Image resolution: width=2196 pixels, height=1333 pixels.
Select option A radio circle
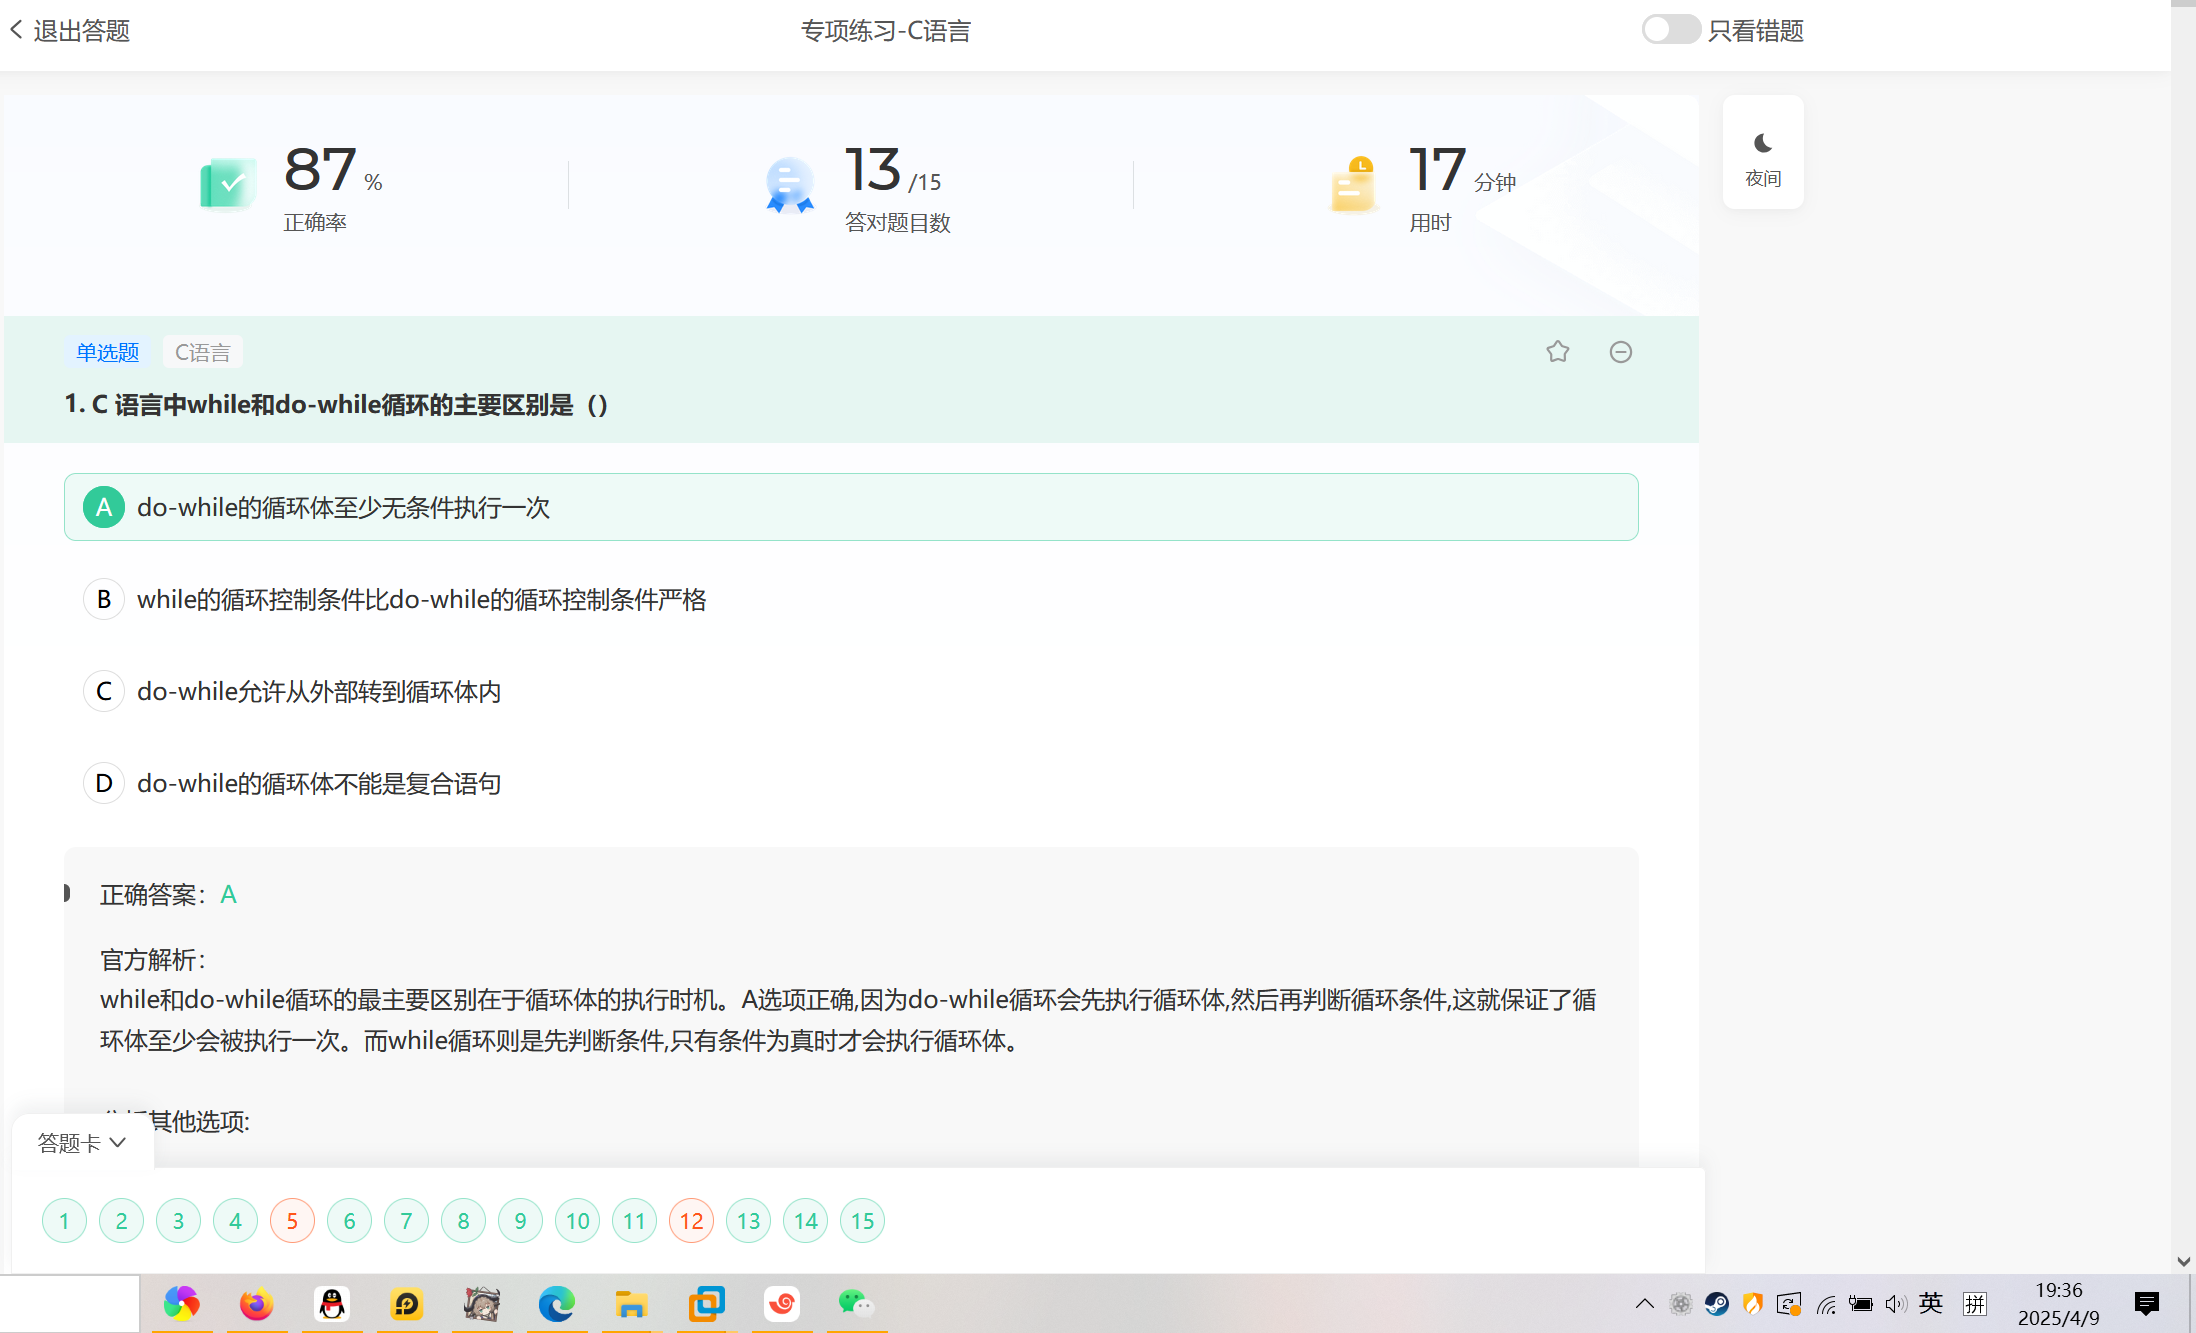pyautogui.click(x=104, y=507)
